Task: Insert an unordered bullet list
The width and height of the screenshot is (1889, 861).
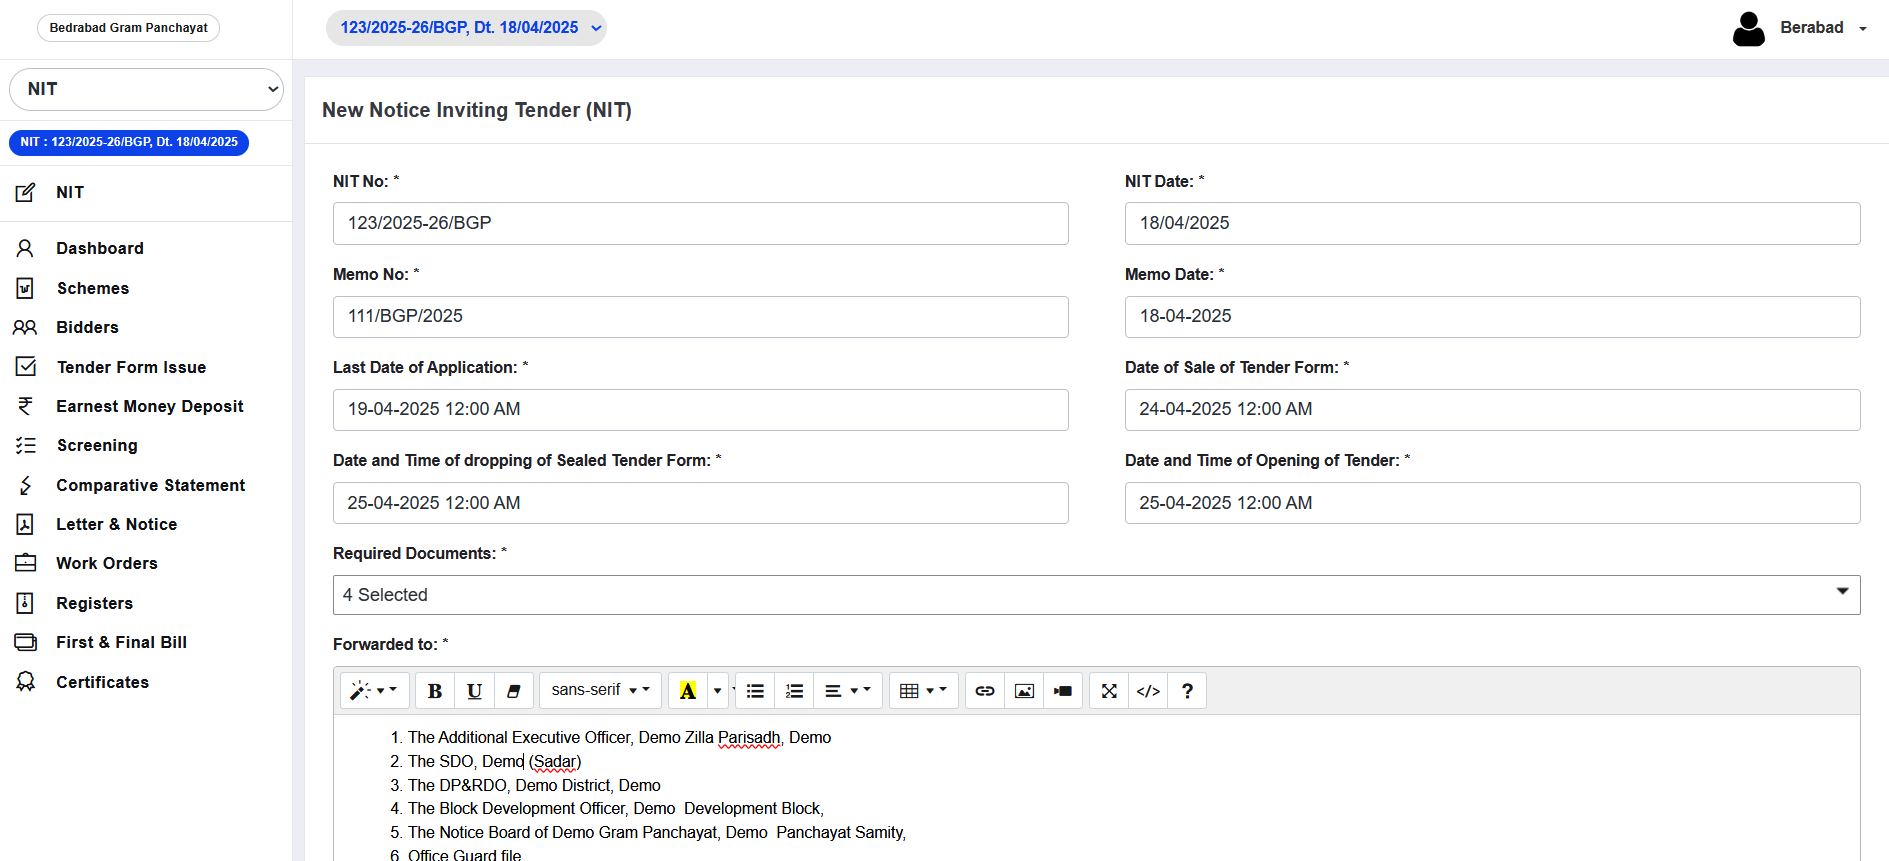Action: (x=755, y=691)
